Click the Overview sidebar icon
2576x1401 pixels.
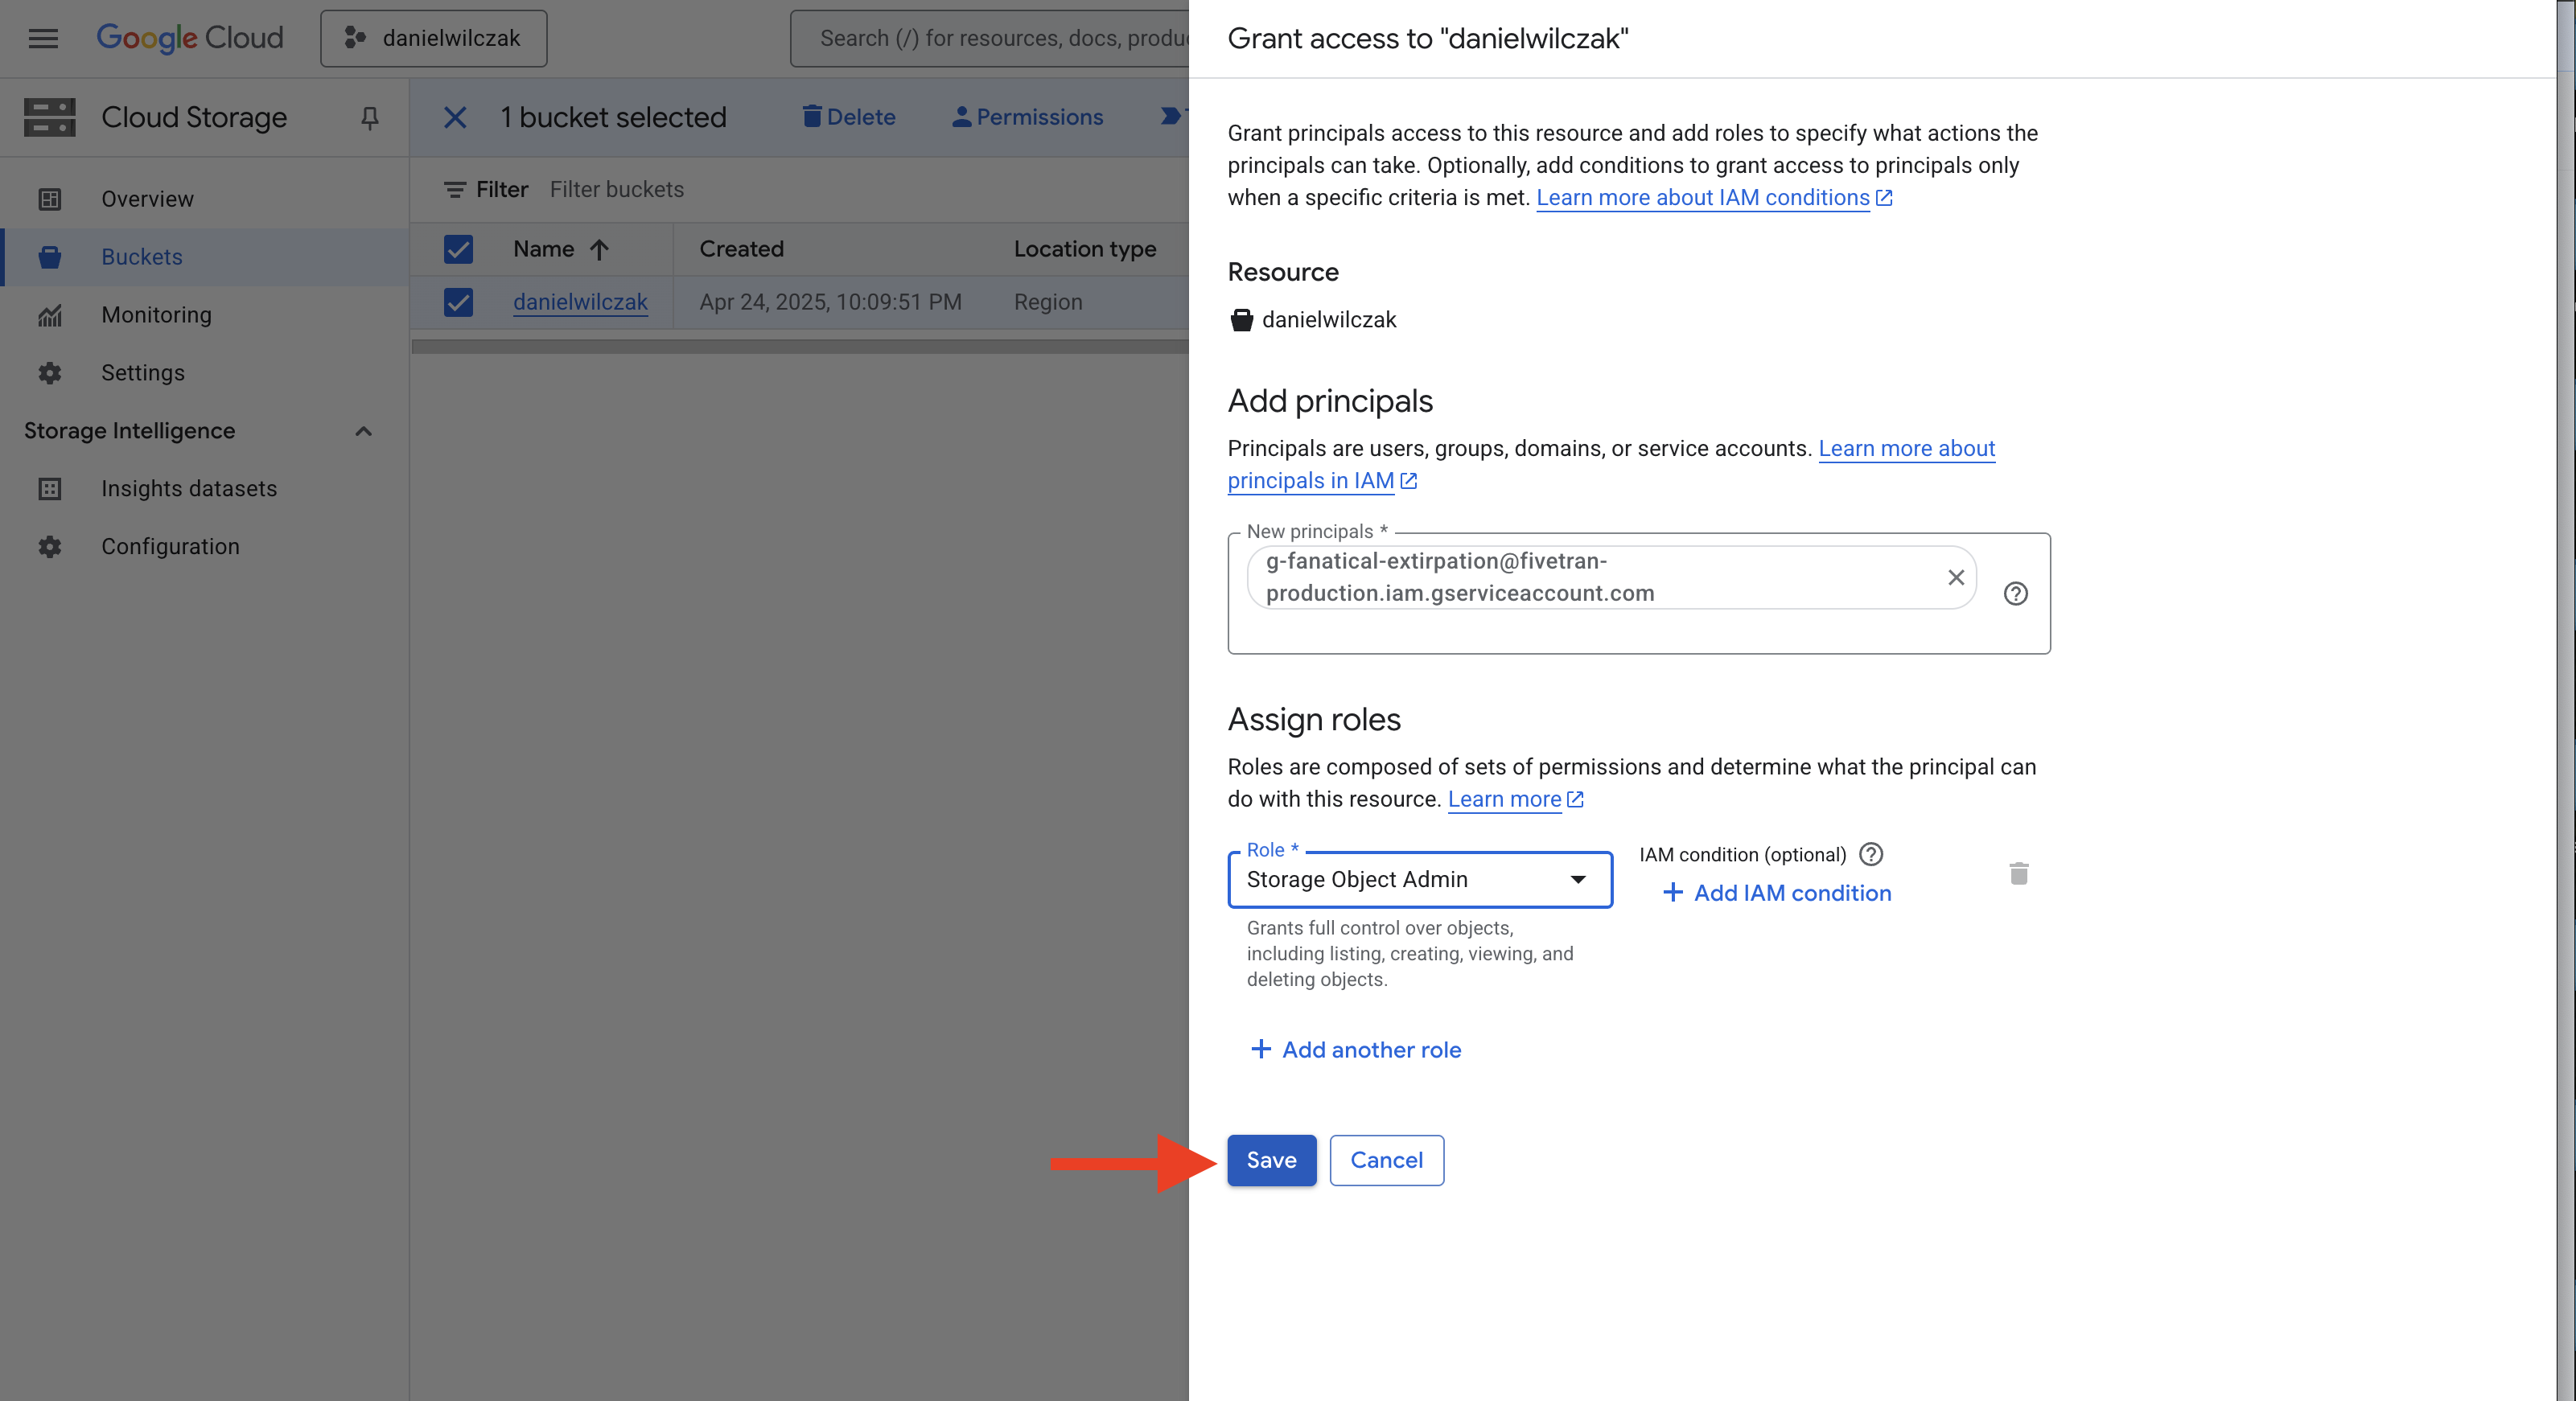(x=50, y=199)
